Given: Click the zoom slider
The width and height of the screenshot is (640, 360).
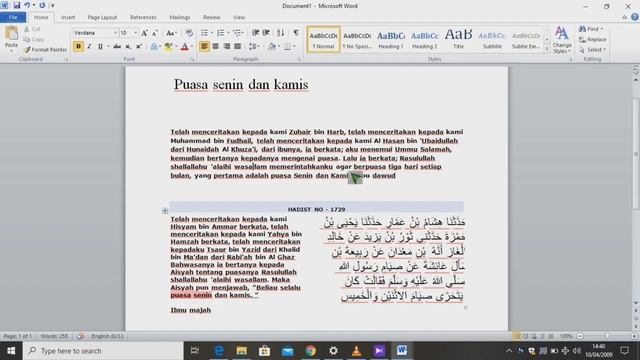Looking at the screenshot, I should pos(607,336).
